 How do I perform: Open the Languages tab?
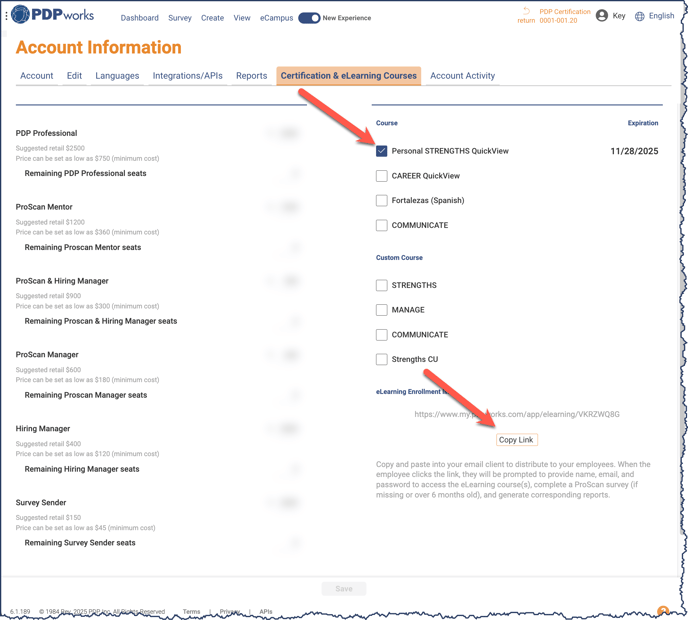(x=117, y=76)
